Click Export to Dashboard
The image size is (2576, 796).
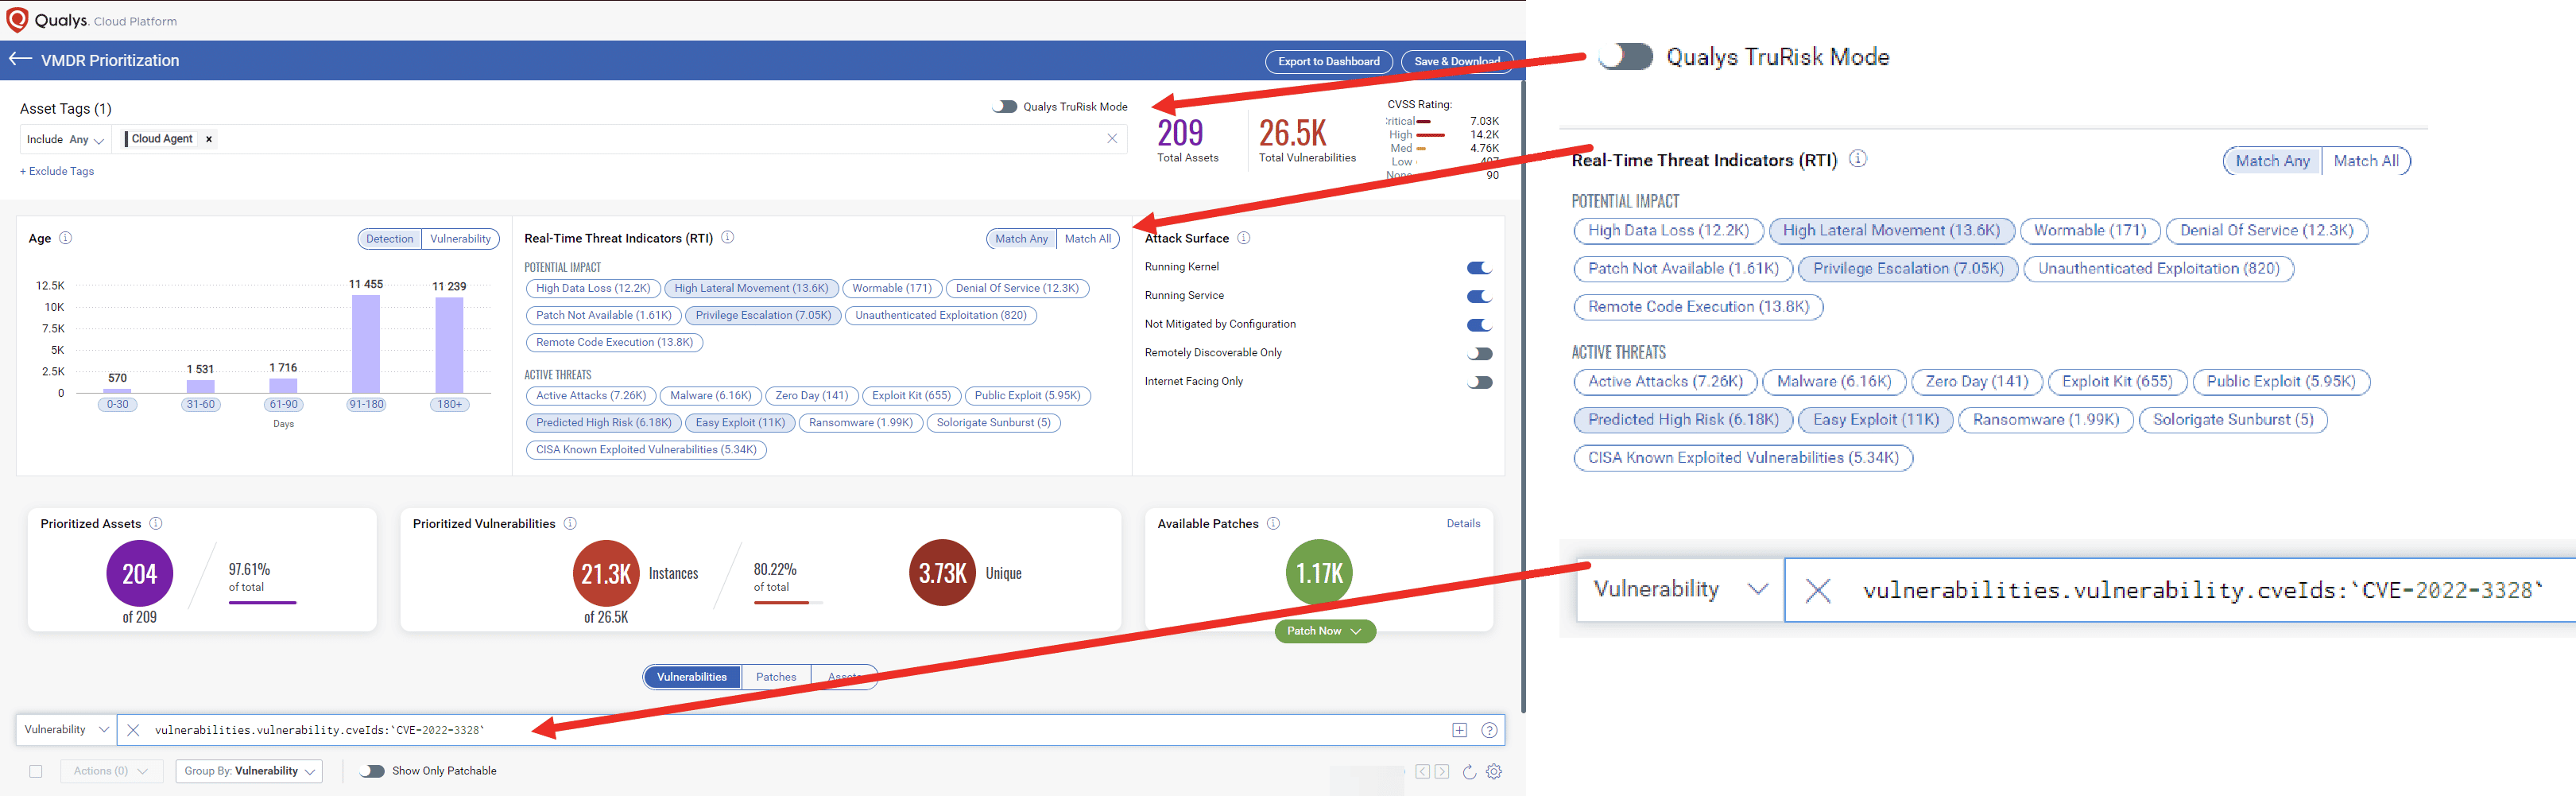pos(1328,61)
